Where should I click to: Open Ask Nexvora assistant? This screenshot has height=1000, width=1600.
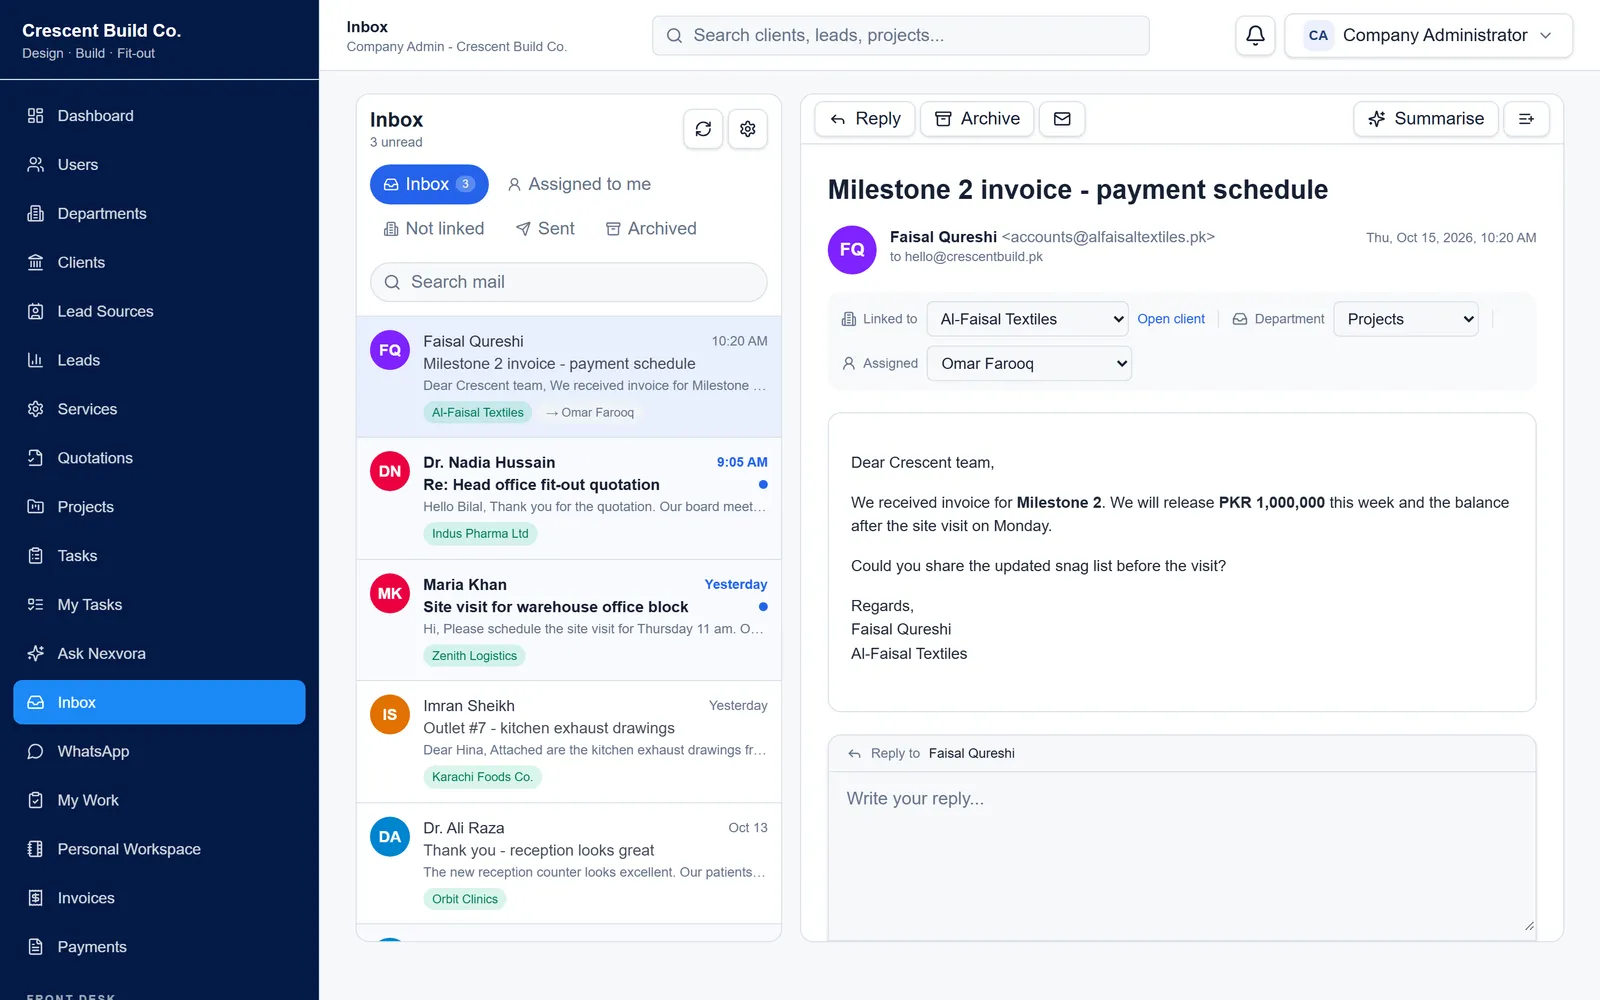(160, 654)
